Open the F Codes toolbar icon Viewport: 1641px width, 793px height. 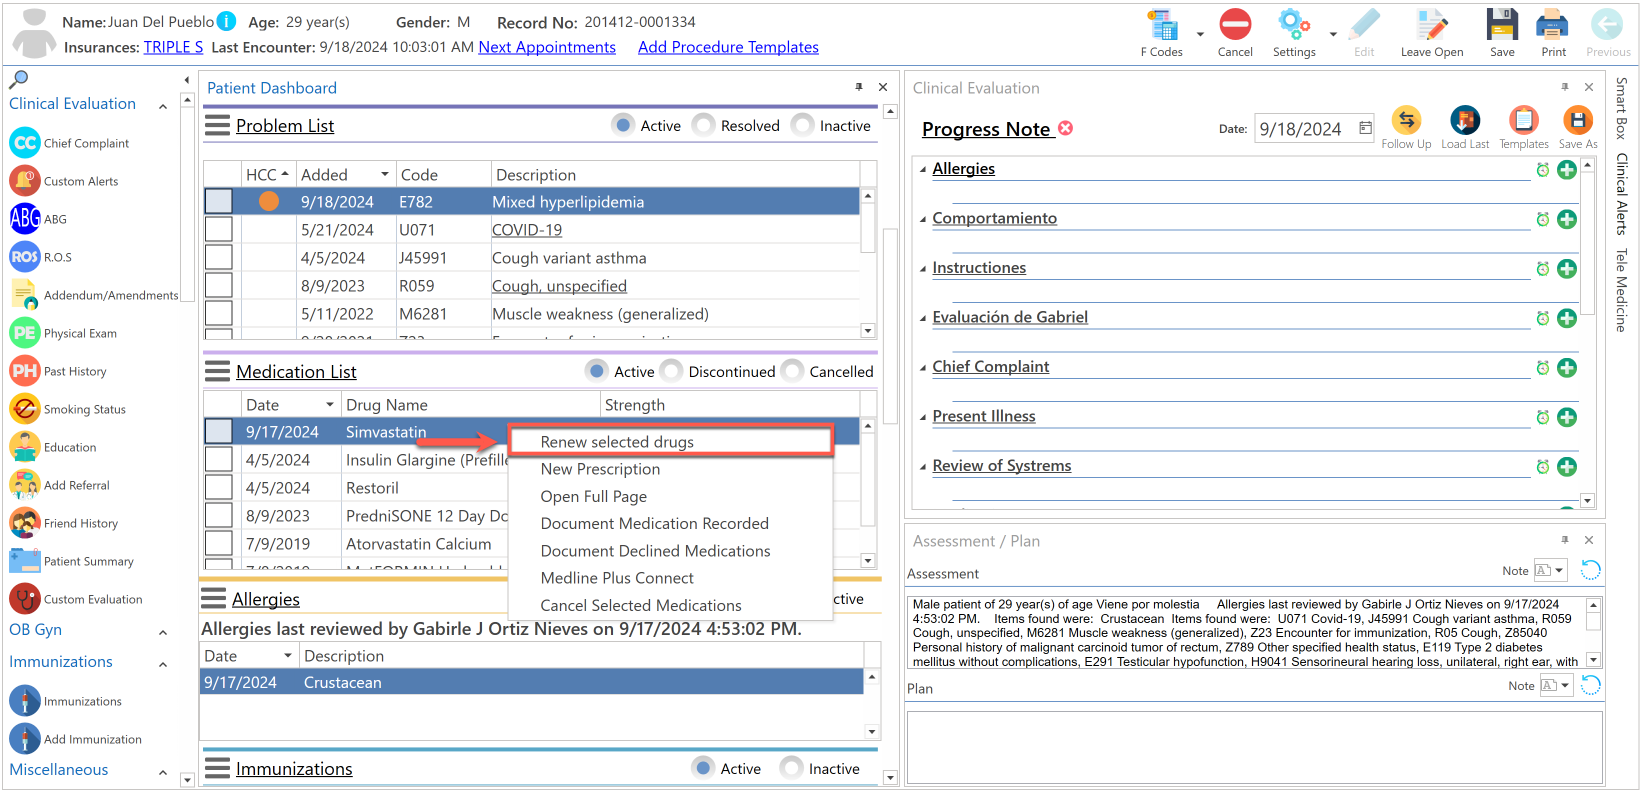click(x=1161, y=26)
